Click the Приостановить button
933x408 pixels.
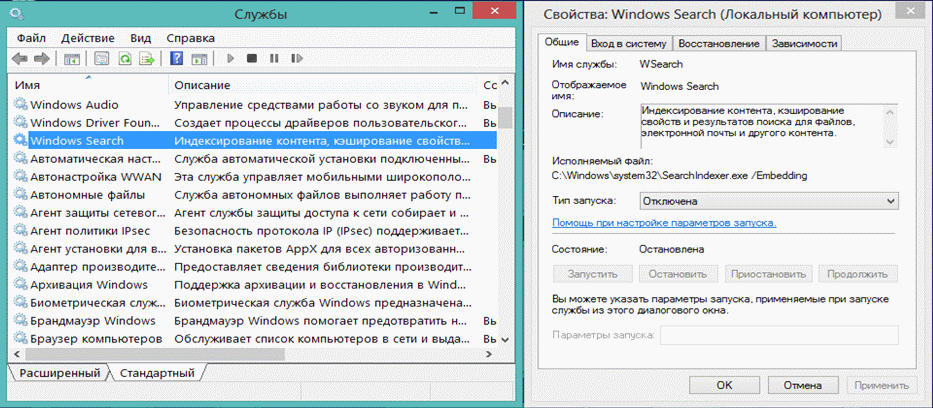[768, 274]
